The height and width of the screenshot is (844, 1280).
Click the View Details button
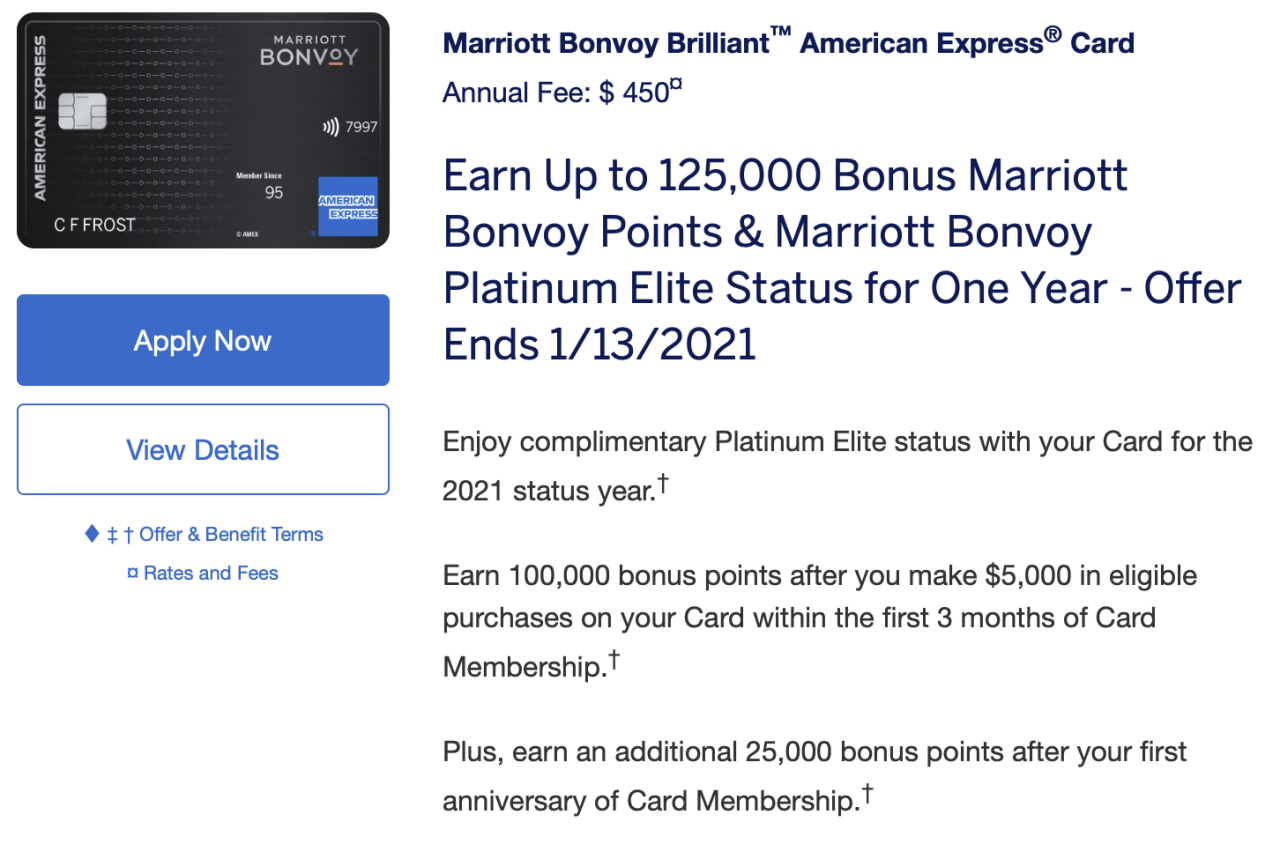(202, 449)
